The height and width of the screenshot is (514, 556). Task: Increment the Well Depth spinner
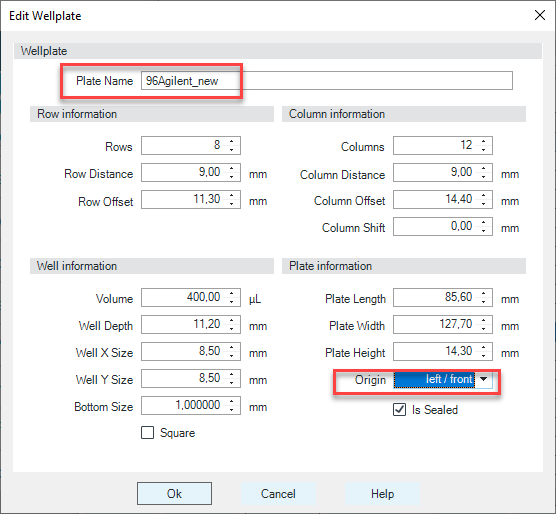(x=232, y=320)
